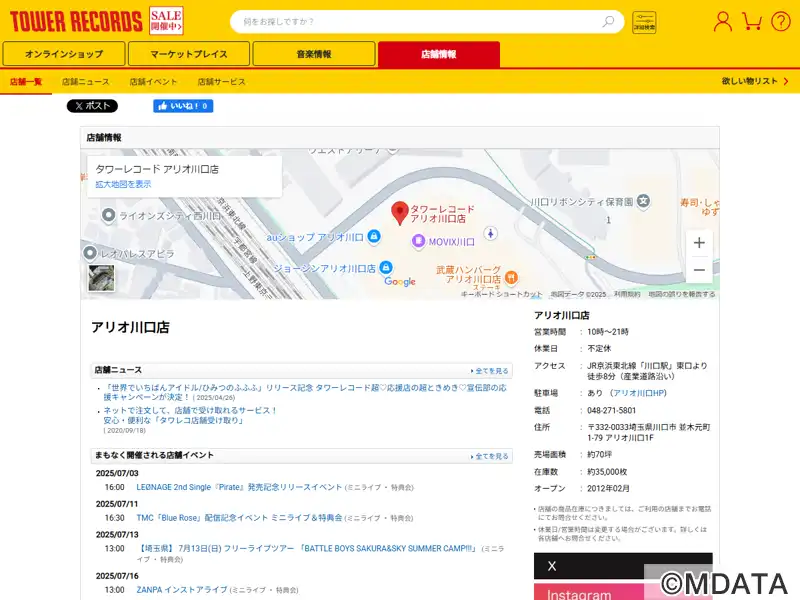Viewport: 800px width, 600px height.
Task: Click the レオパレスアピラ map marker
Action: tap(90, 253)
